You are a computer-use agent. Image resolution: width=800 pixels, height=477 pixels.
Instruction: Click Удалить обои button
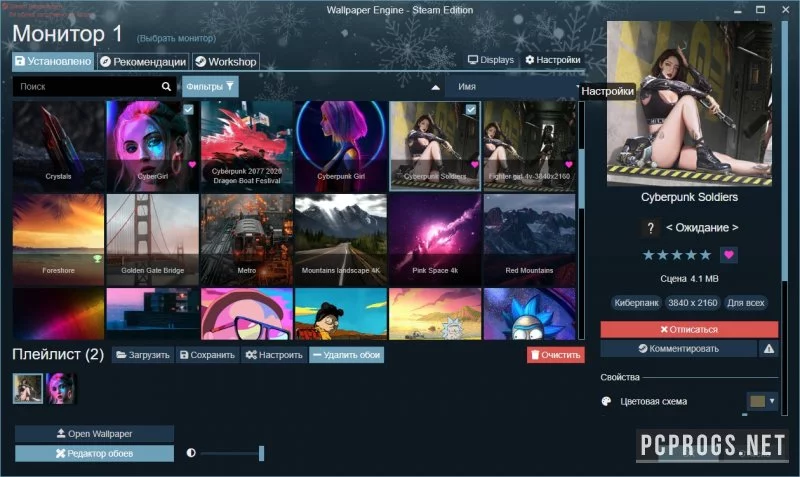click(x=346, y=355)
